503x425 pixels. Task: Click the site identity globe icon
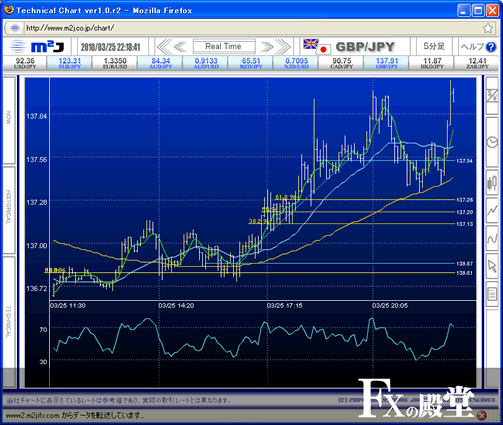(x=14, y=28)
